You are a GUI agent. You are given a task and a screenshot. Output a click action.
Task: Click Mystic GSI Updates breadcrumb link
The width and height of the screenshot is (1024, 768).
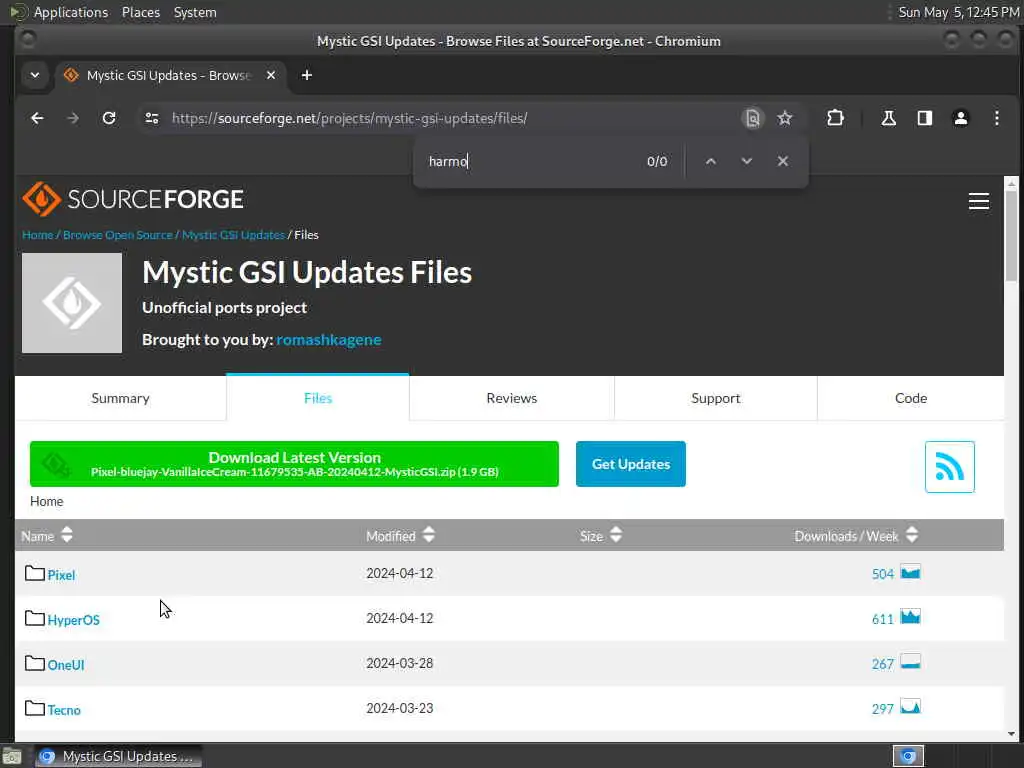coord(233,234)
